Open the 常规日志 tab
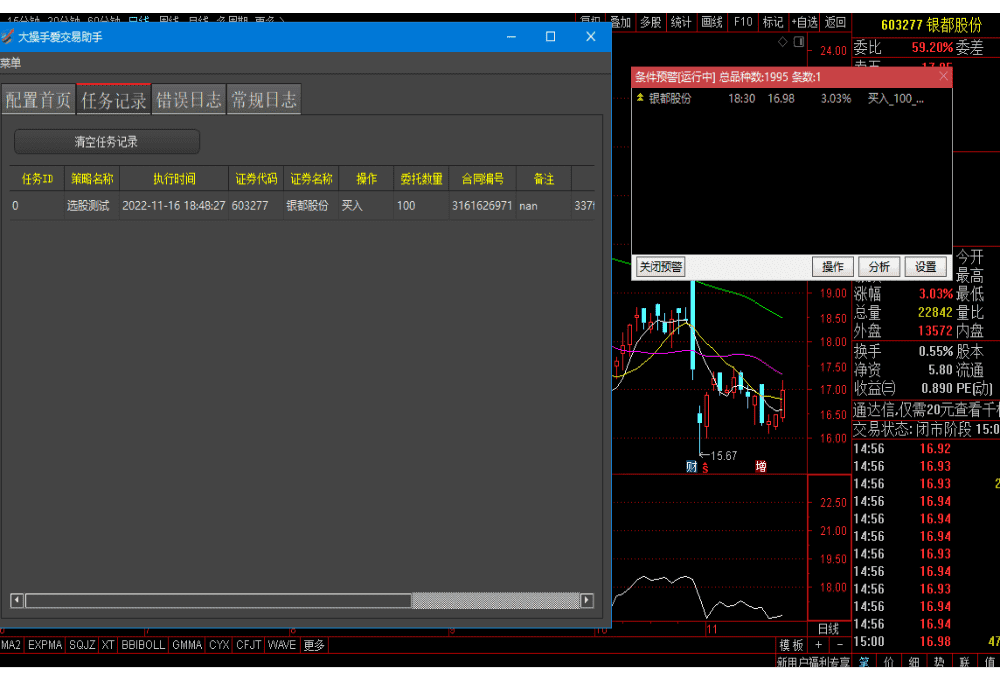The width and height of the screenshot is (1000, 680). click(264, 100)
